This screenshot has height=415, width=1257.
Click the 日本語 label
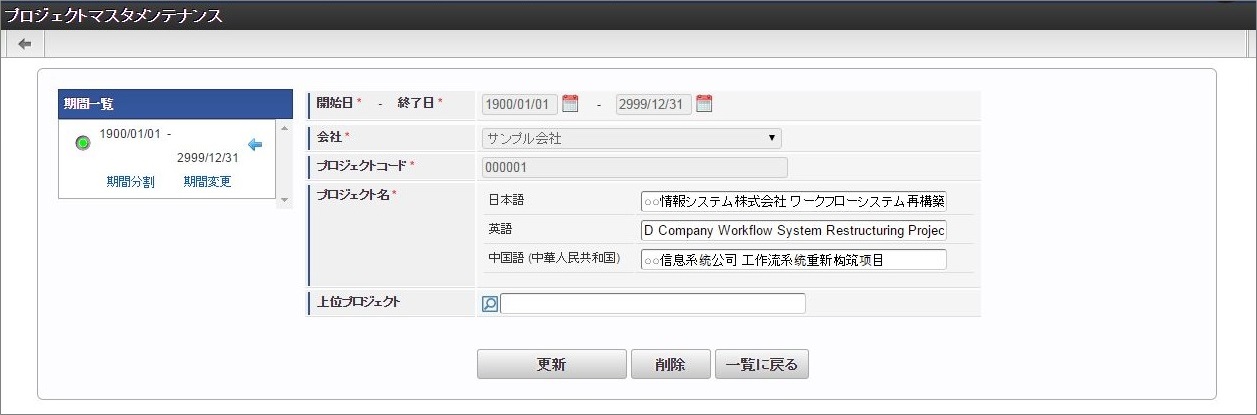coord(506,200)
